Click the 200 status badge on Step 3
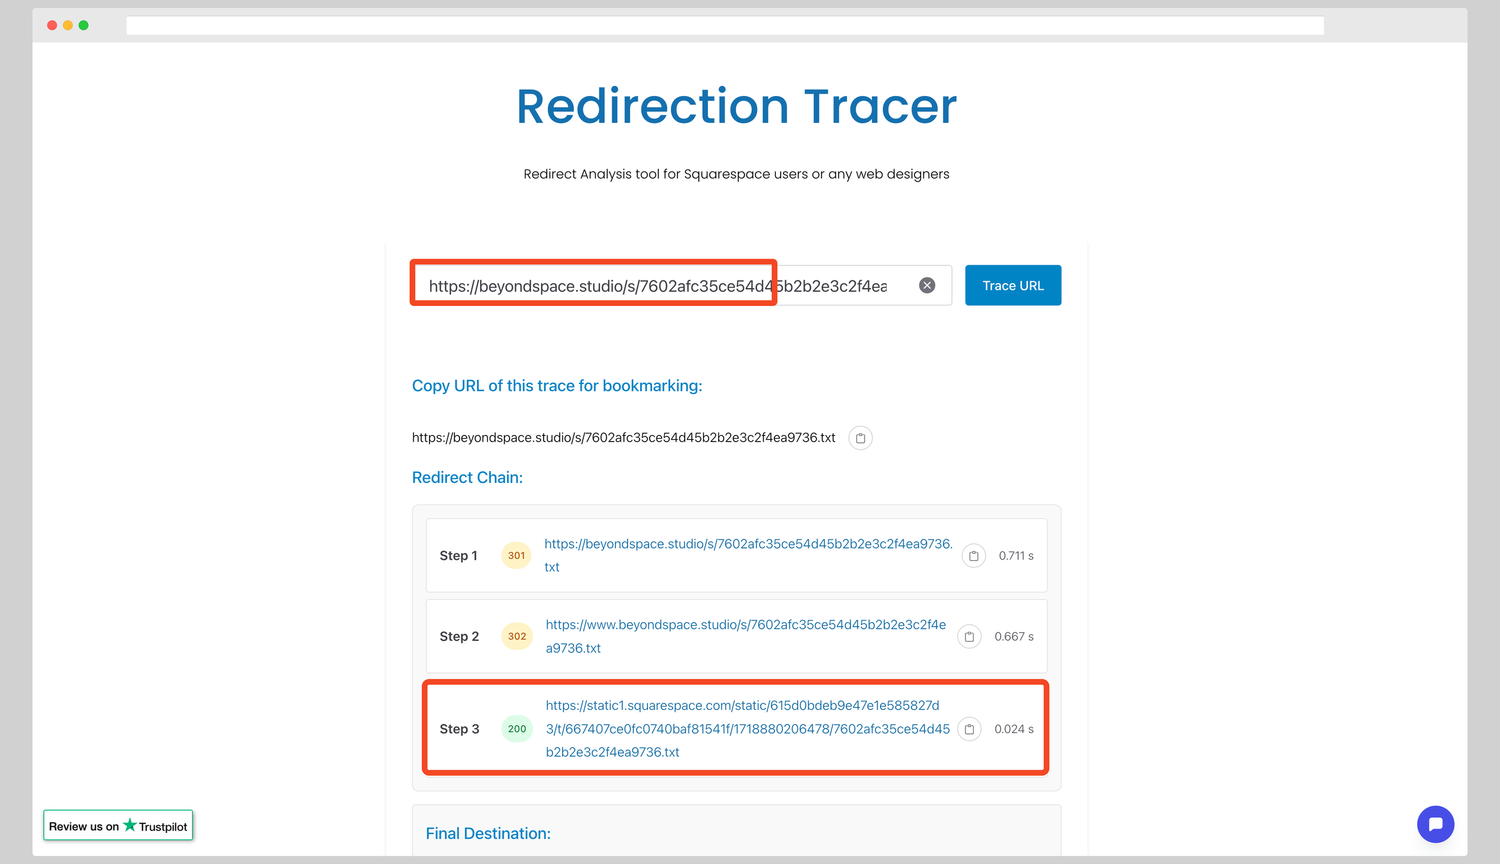Viewport: 1500px width, 864px height. coord(517,729)
